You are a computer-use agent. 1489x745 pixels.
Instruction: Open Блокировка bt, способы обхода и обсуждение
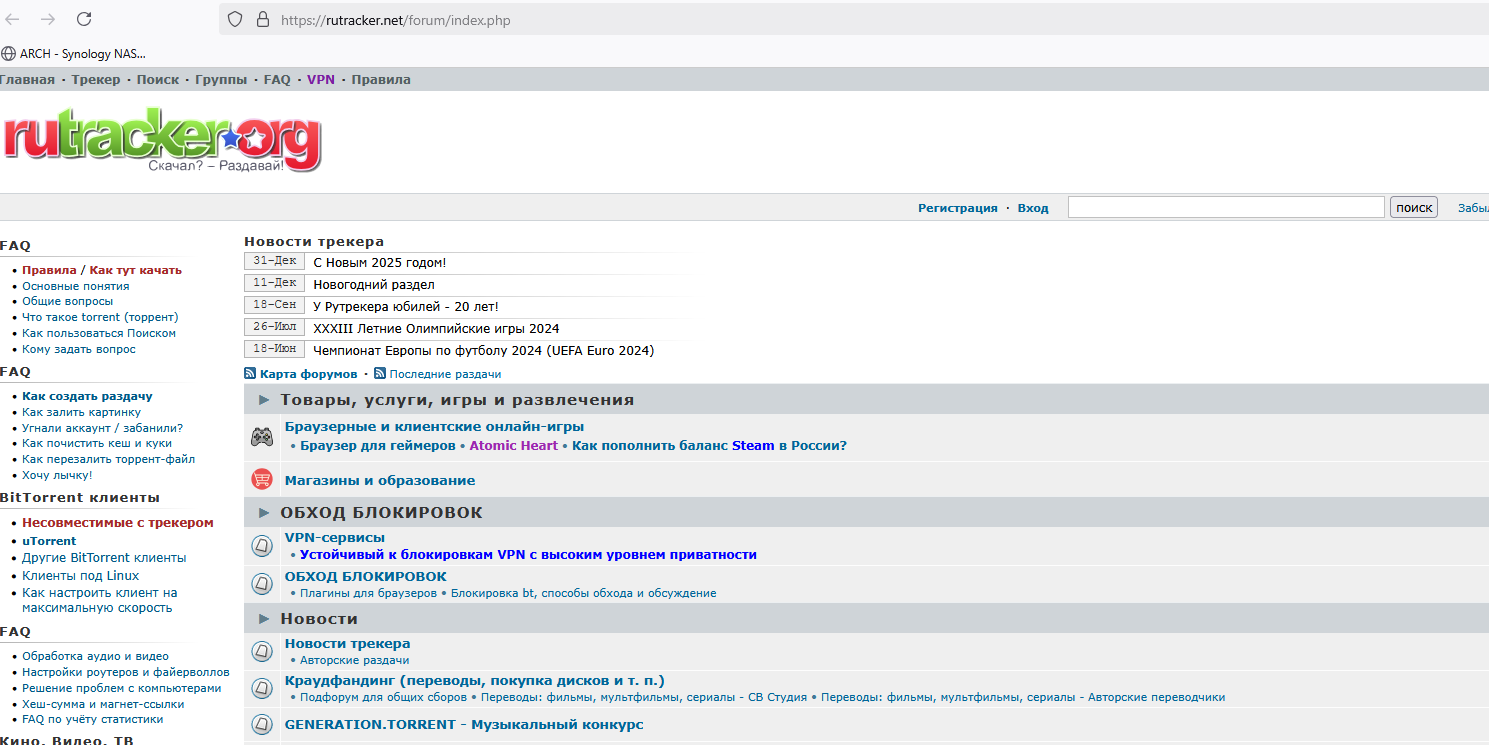pyautogui.click(x=584, y=593)
